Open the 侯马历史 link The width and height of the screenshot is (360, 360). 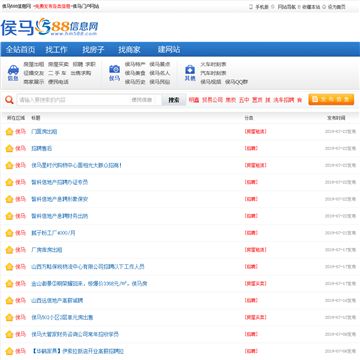pyautogui.click(x=135, y=82)
